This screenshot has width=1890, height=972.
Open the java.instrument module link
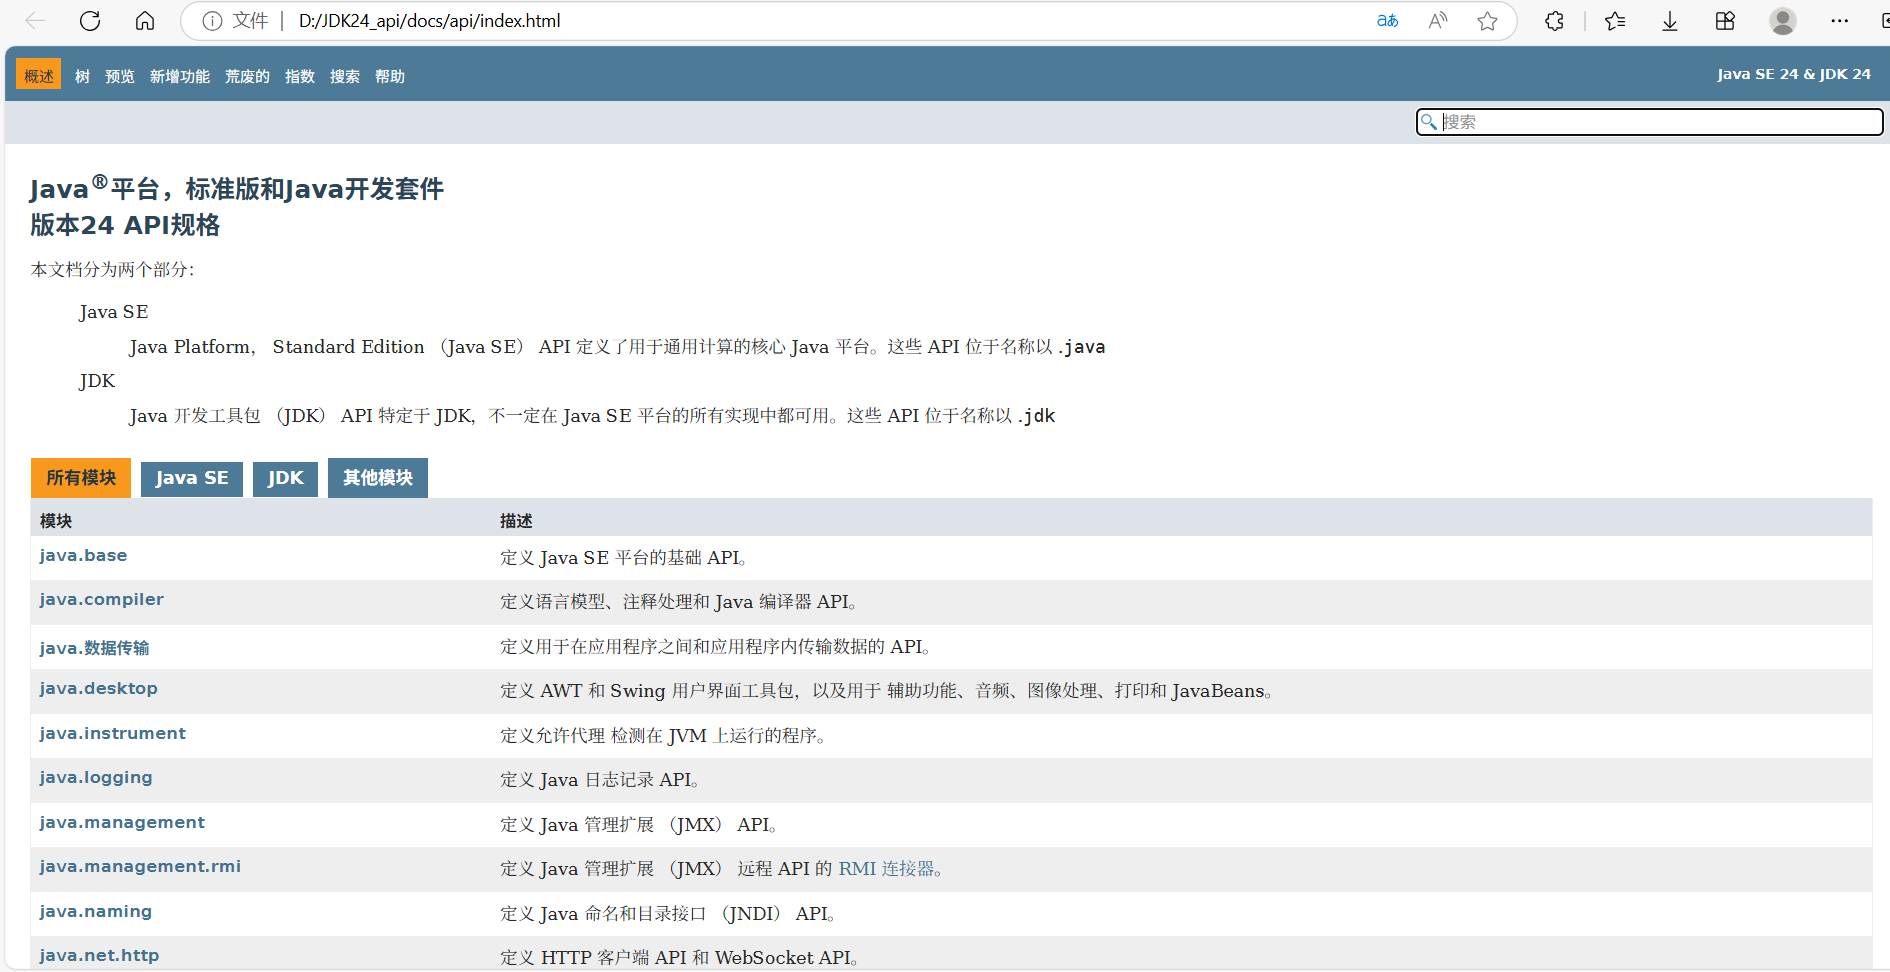(112, 733)
